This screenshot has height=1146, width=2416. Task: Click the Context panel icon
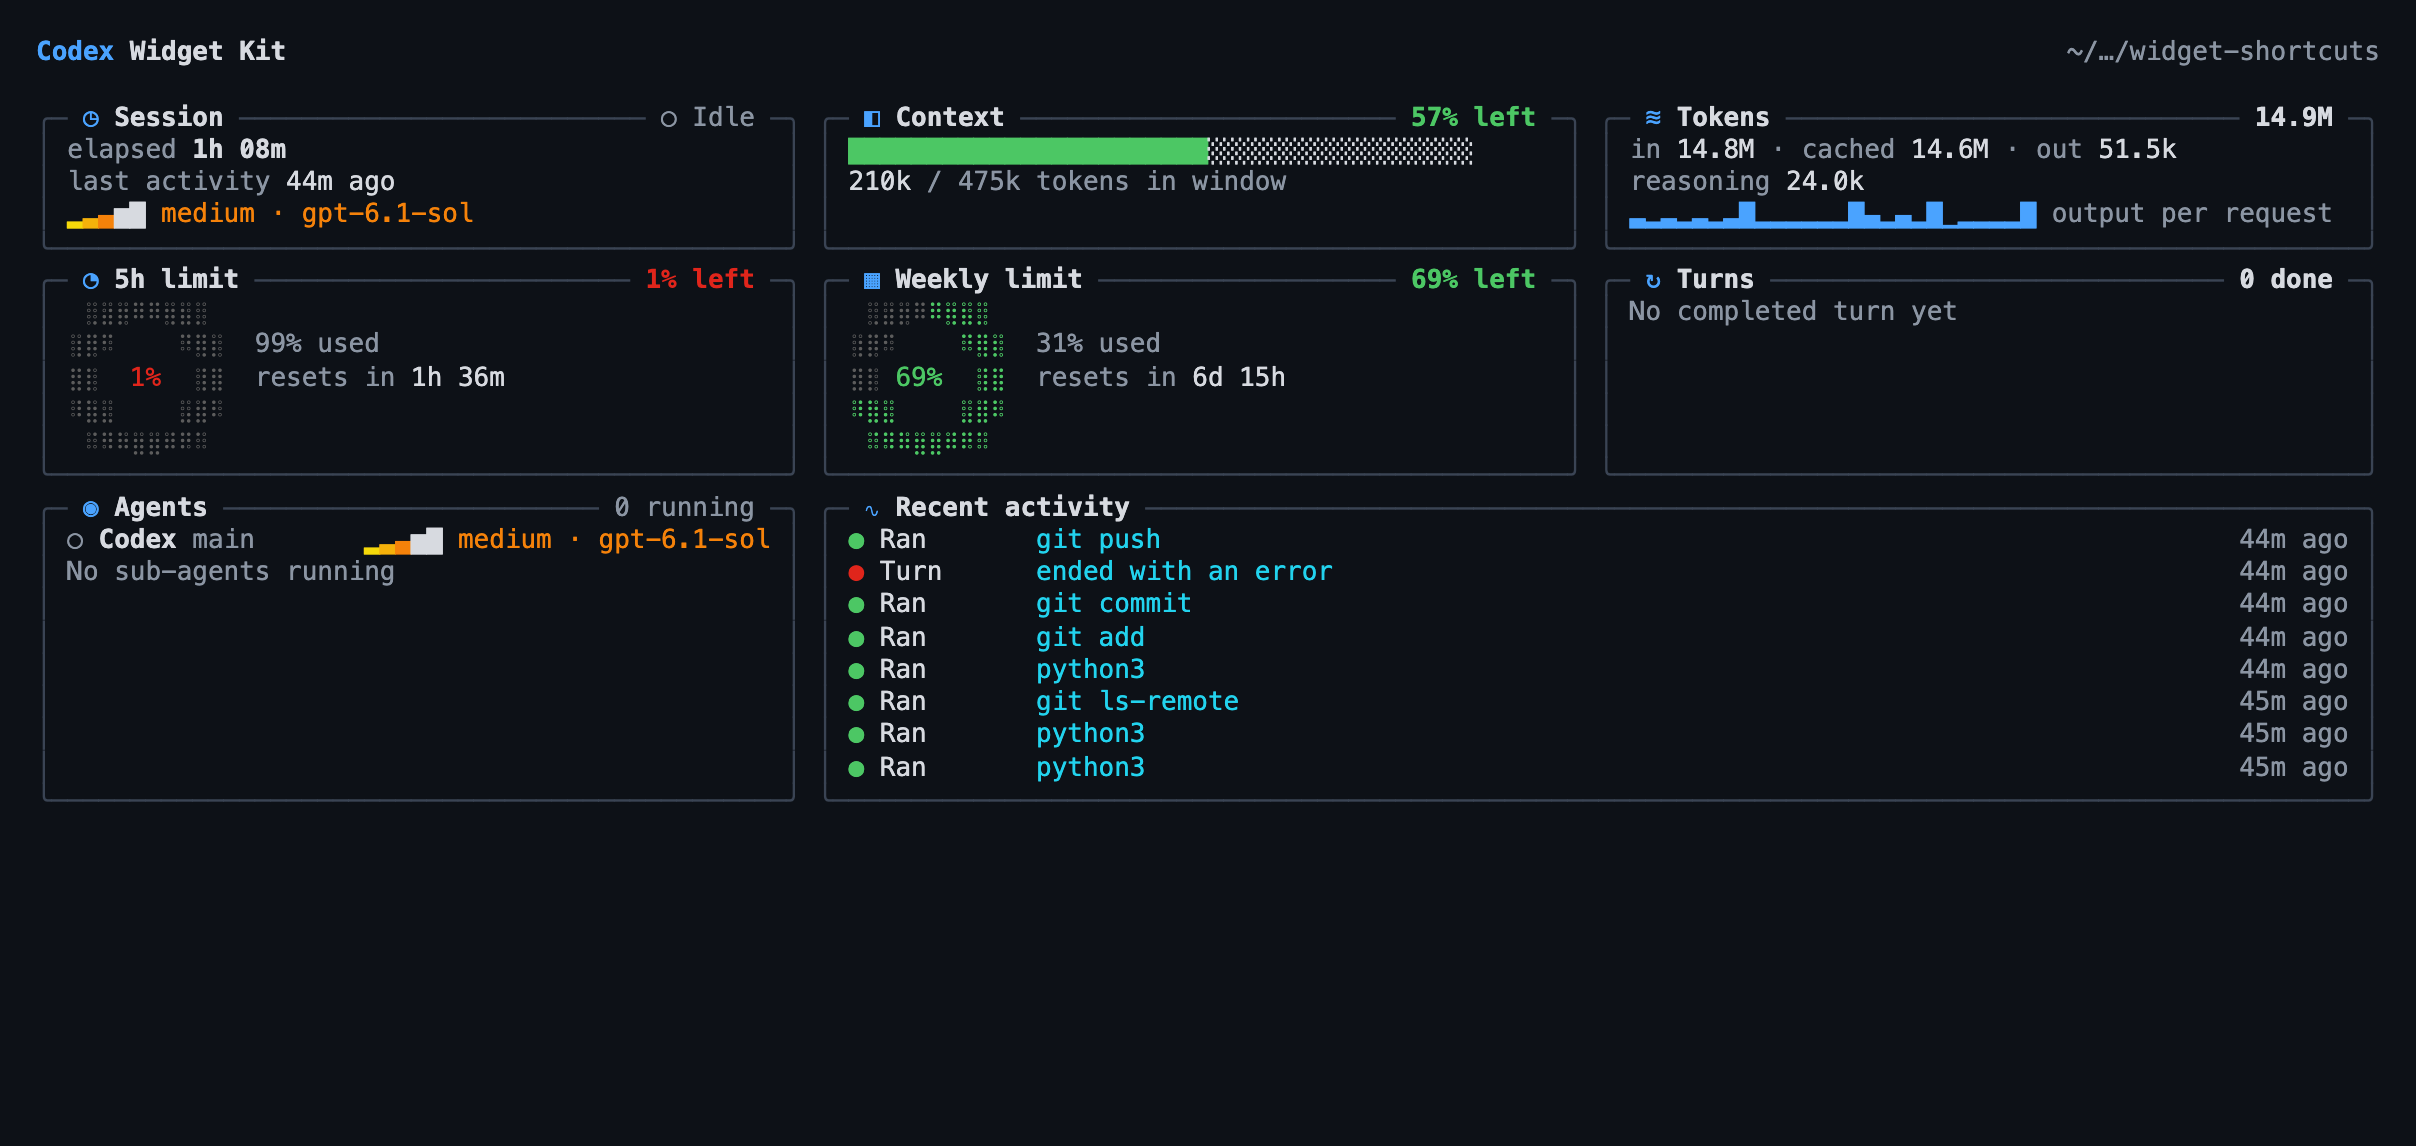872,118
